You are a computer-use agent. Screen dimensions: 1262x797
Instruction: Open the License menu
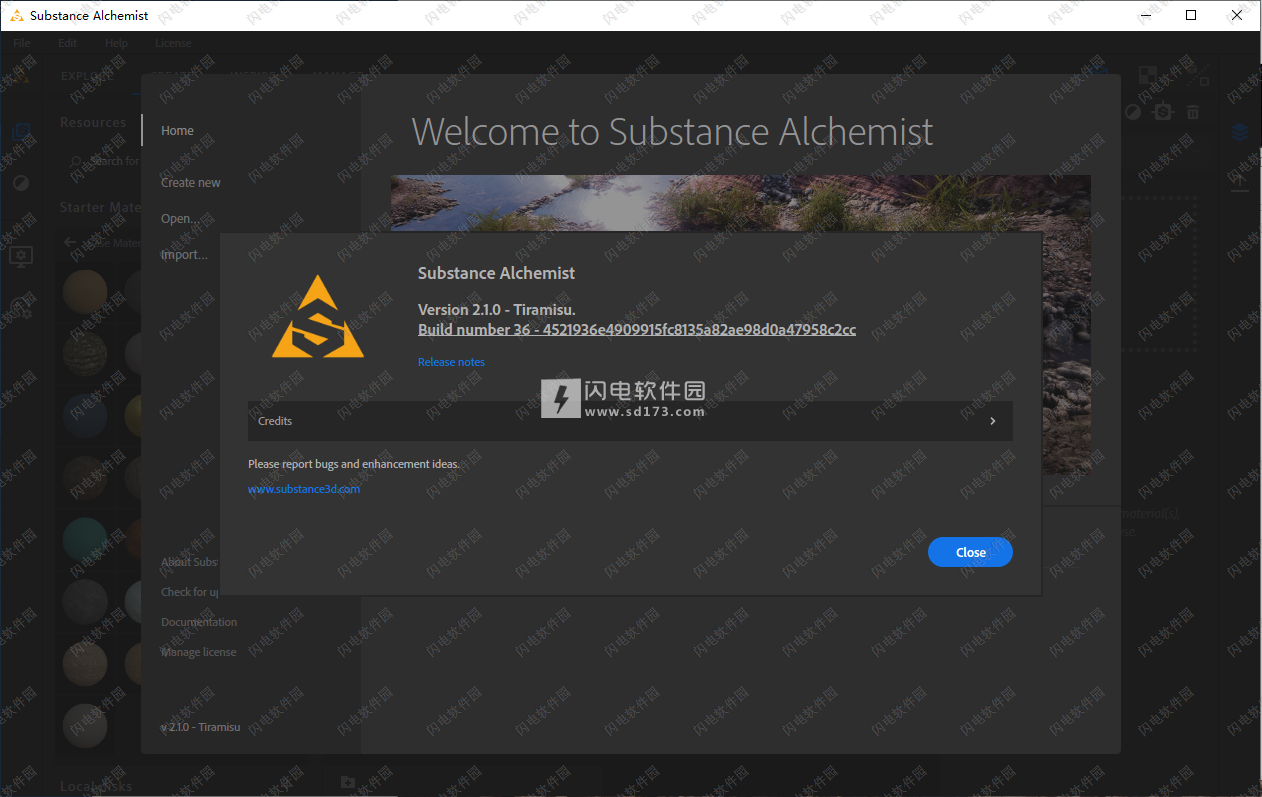coord(173,44)
